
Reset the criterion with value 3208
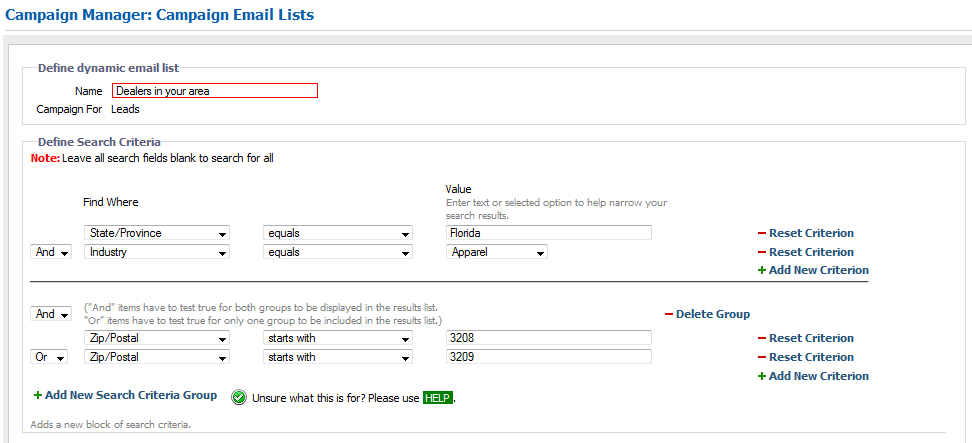pos(805,338)
